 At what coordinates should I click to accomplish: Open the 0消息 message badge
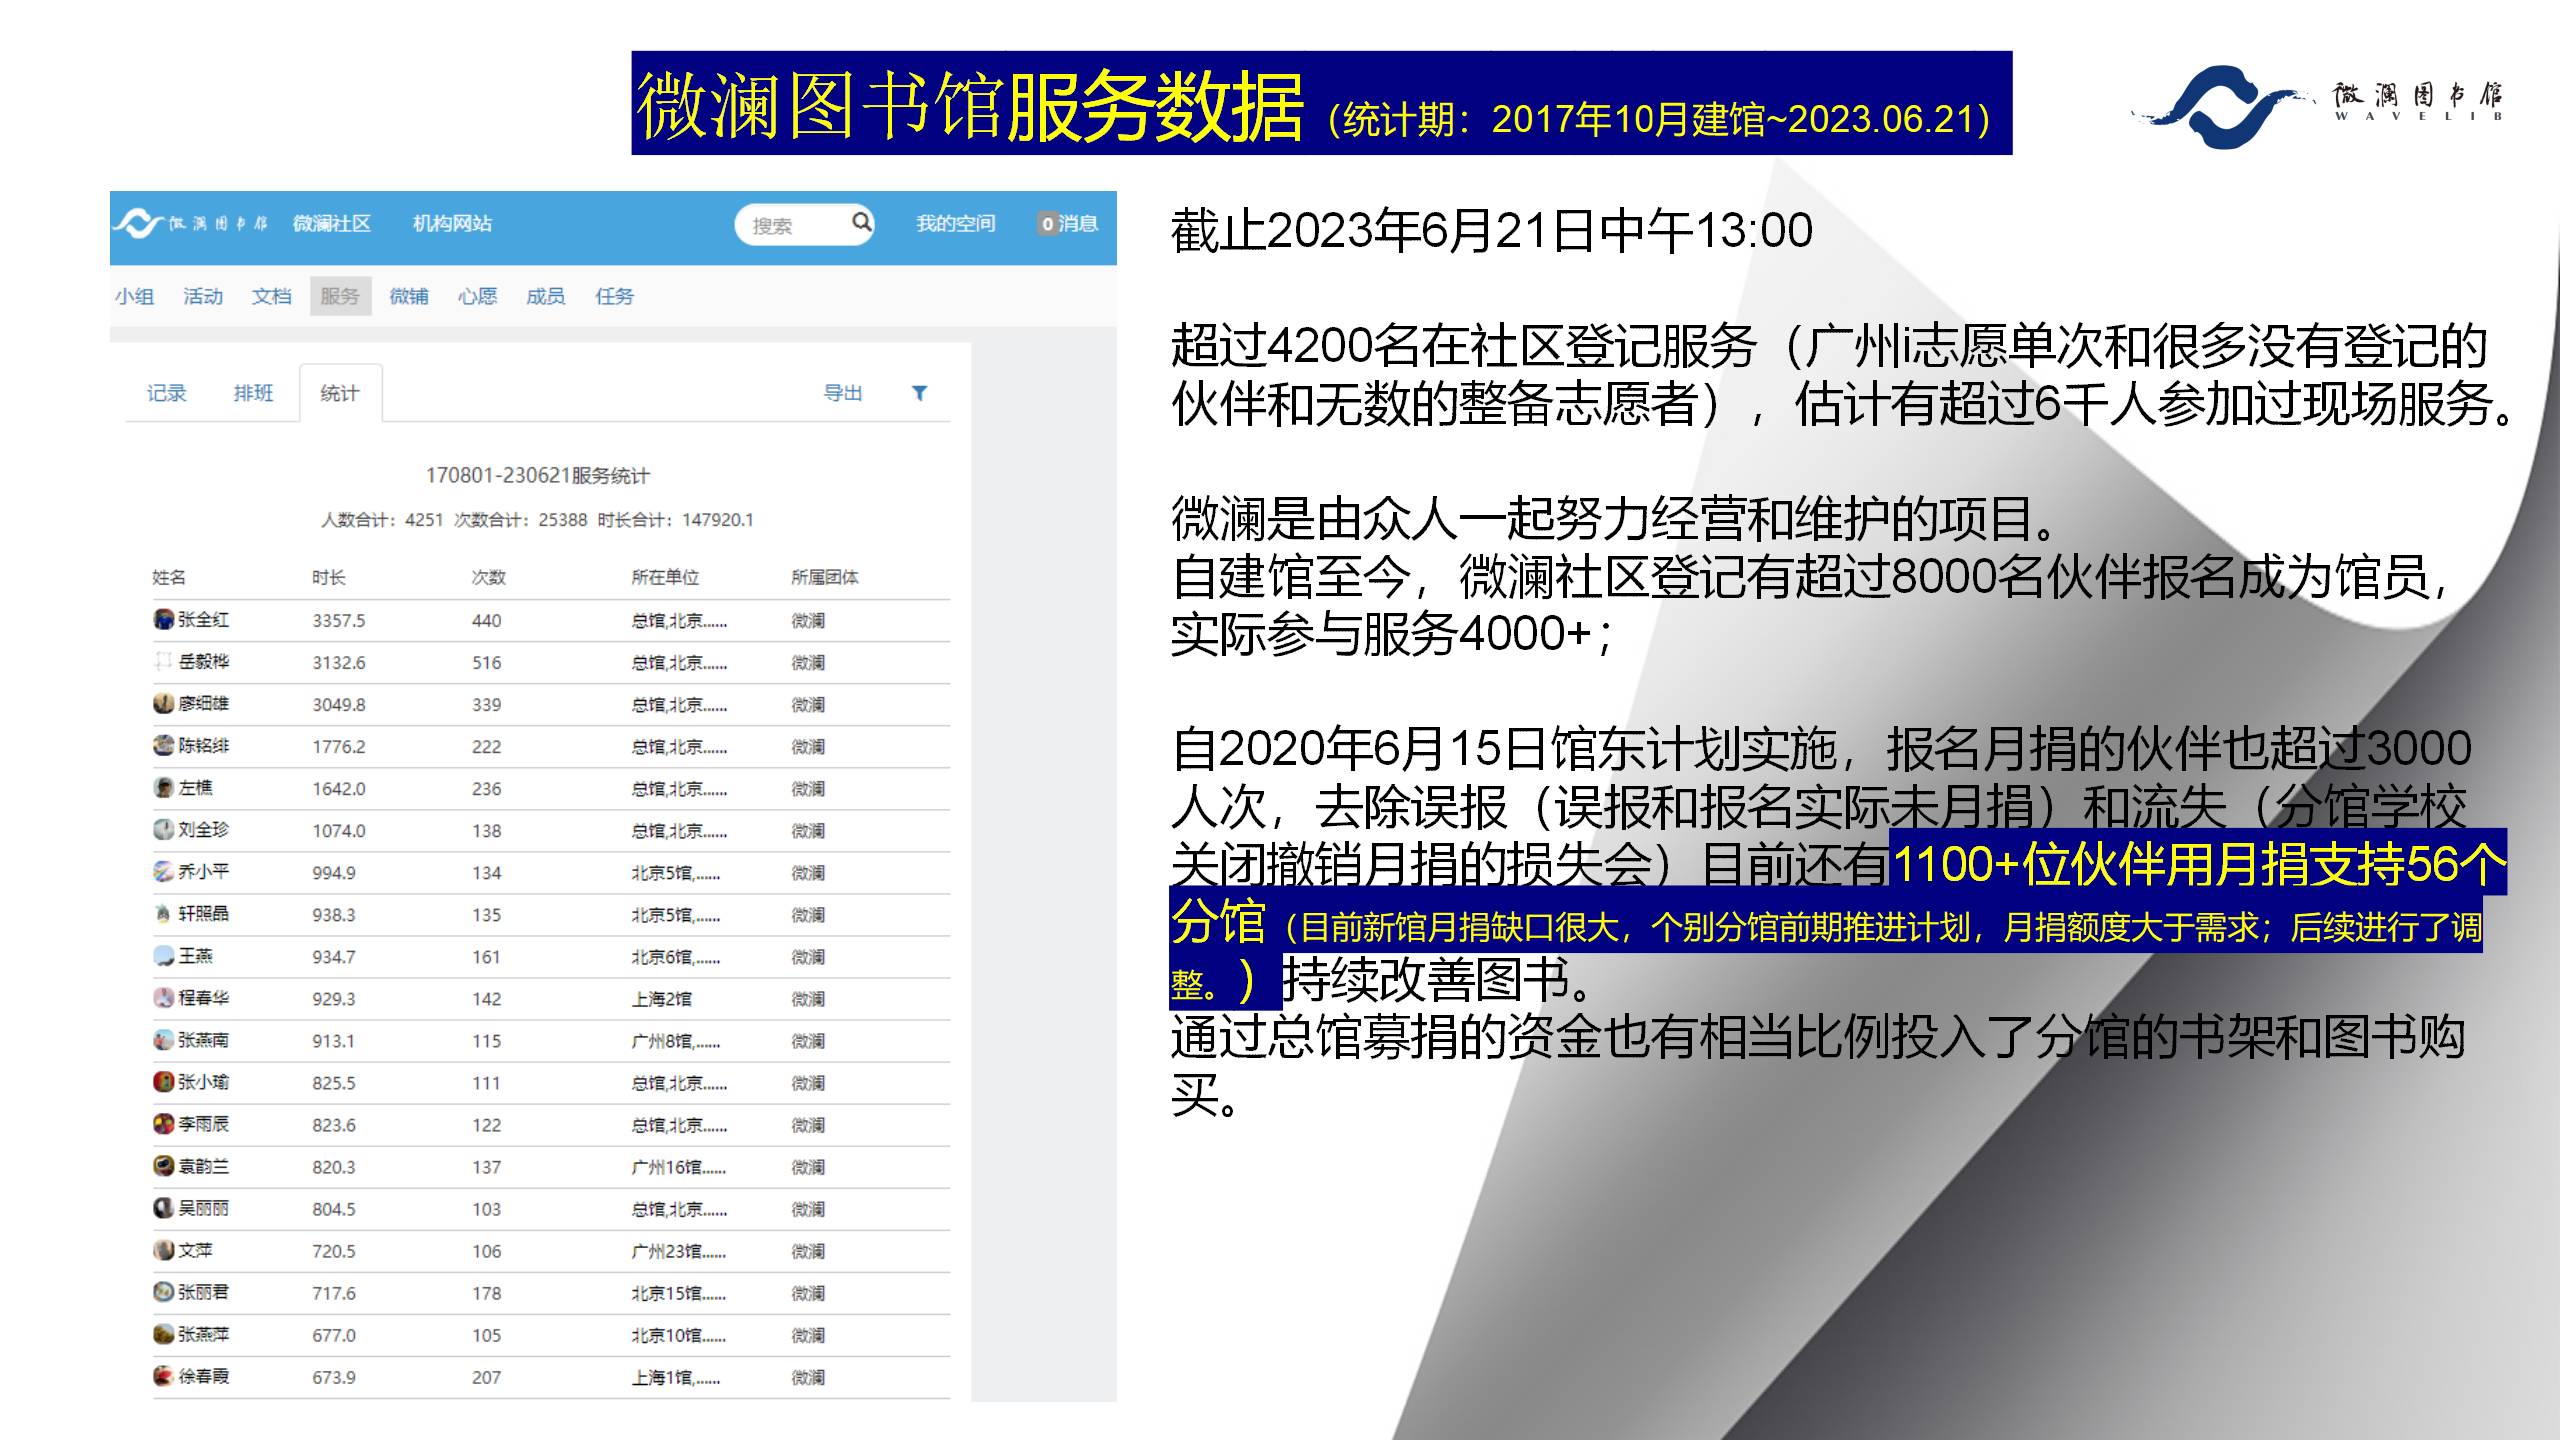pos(1067,224)
